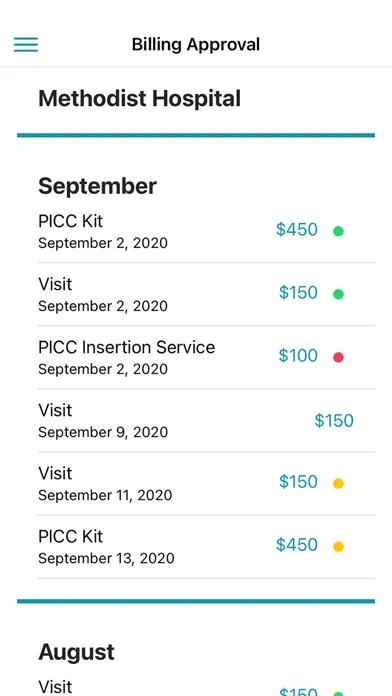Click the $100 PICC Insertion Service amount
Screen dimensions: 392x696
tap(298, 356)
